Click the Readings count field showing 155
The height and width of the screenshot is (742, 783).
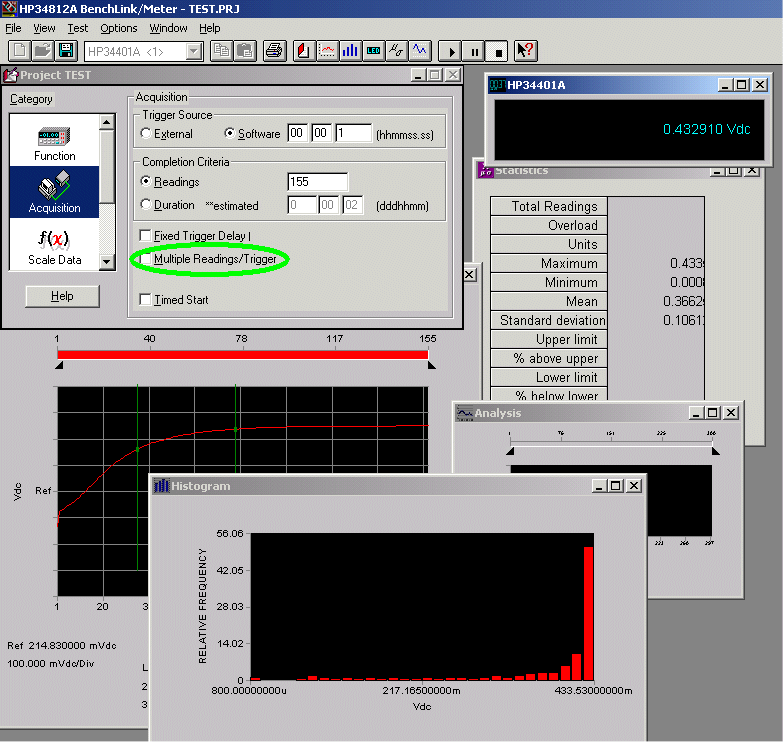coord(318,182)
